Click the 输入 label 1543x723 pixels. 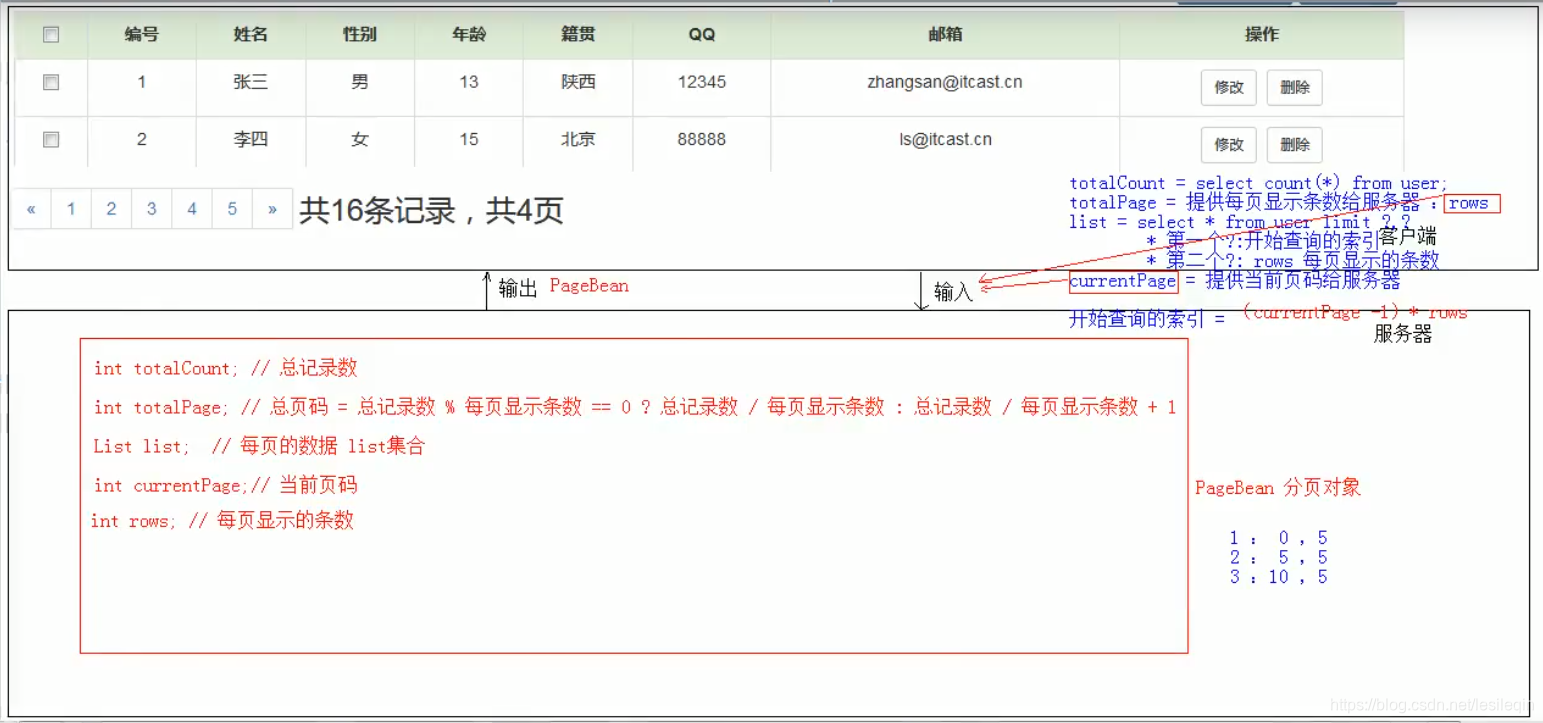coord(953,291)
